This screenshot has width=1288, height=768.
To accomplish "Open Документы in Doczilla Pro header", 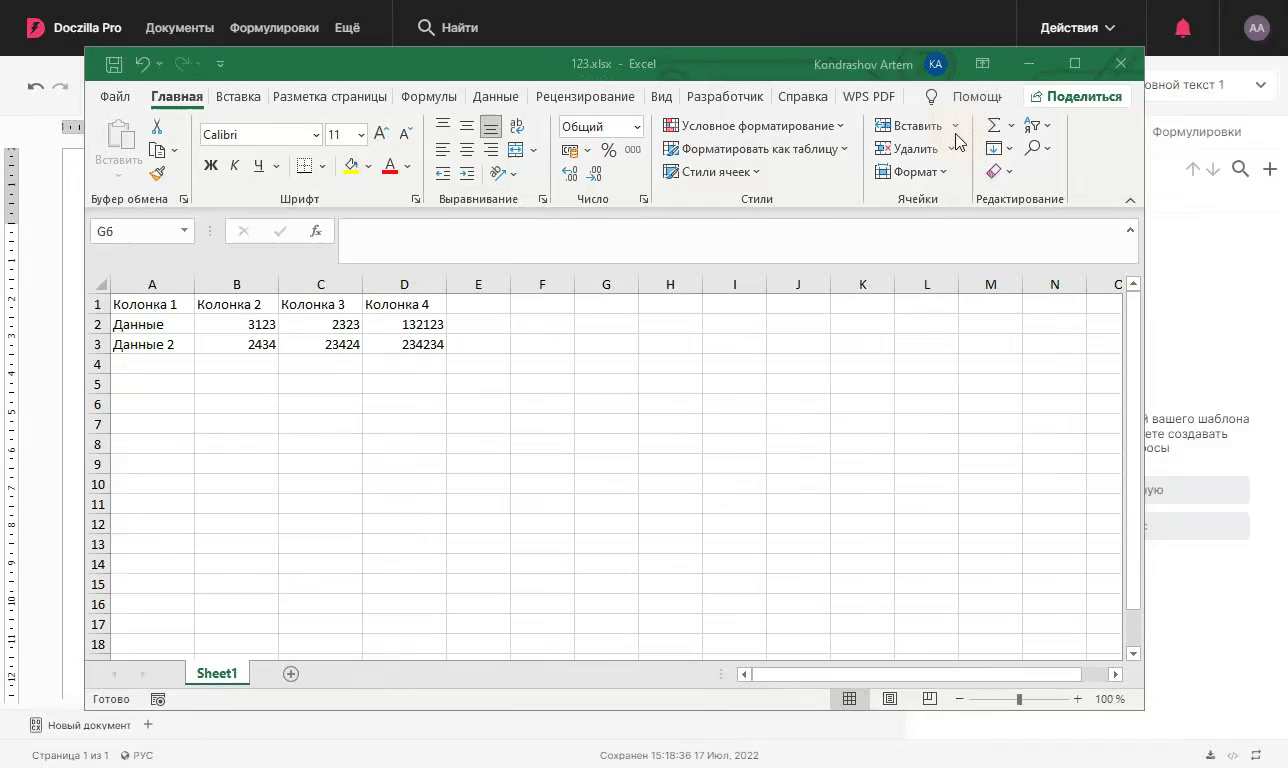I will tap(180, 28).
